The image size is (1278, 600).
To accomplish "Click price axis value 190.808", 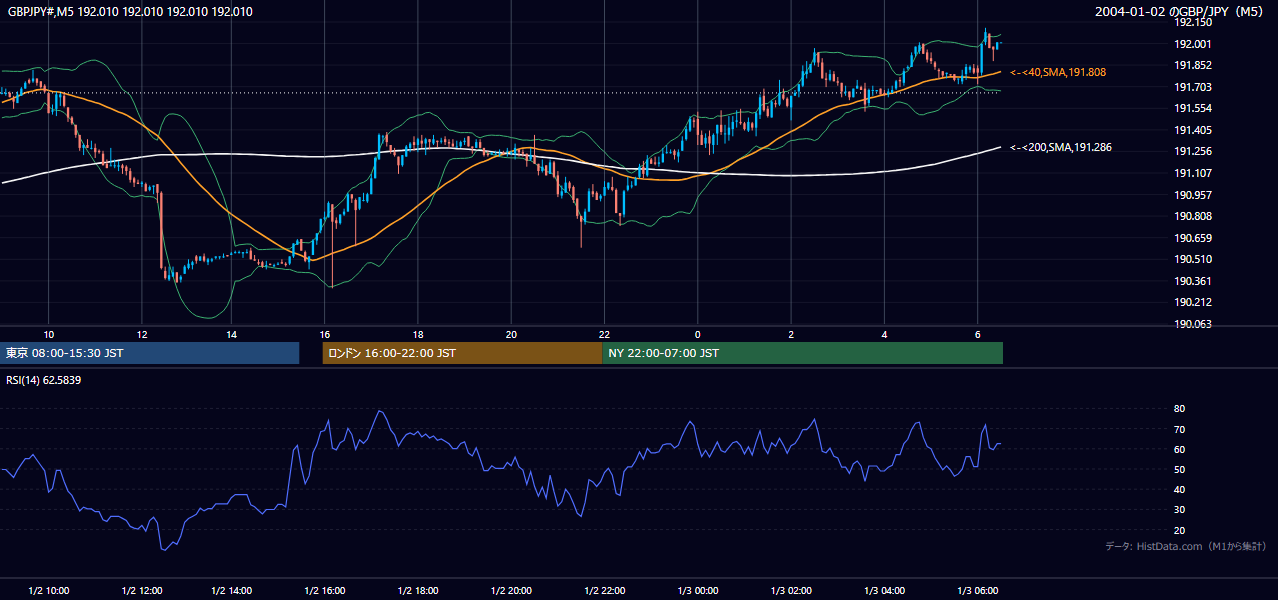I will (x=1192, y=216).
